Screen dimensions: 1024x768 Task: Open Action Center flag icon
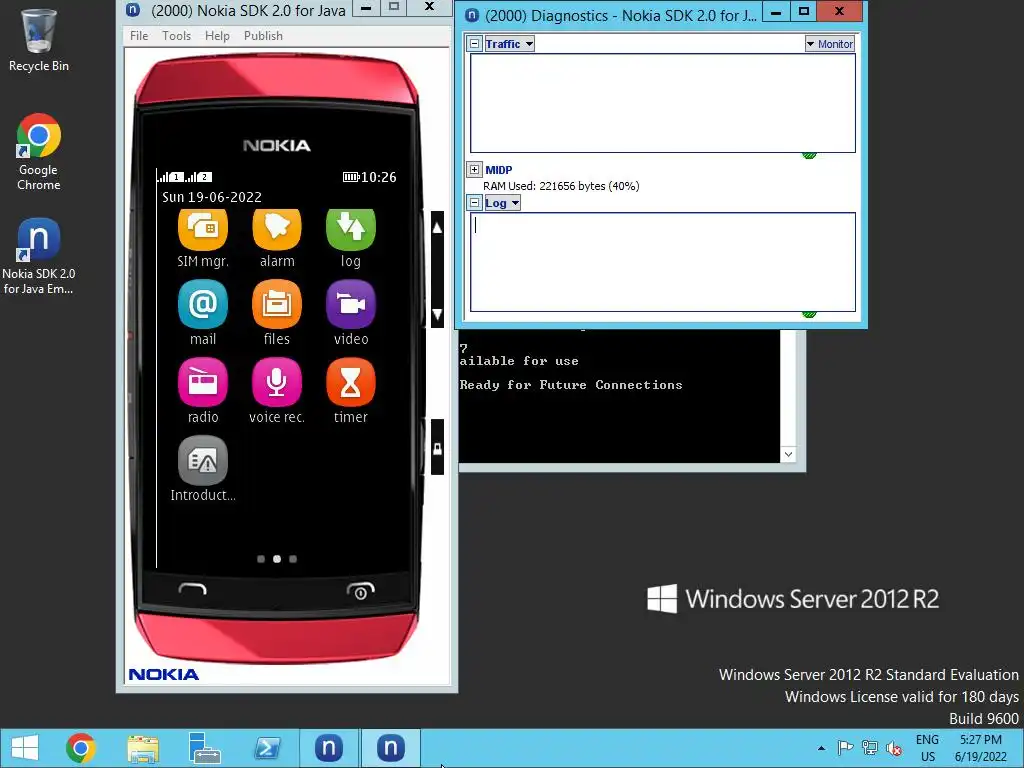(845, 748)
